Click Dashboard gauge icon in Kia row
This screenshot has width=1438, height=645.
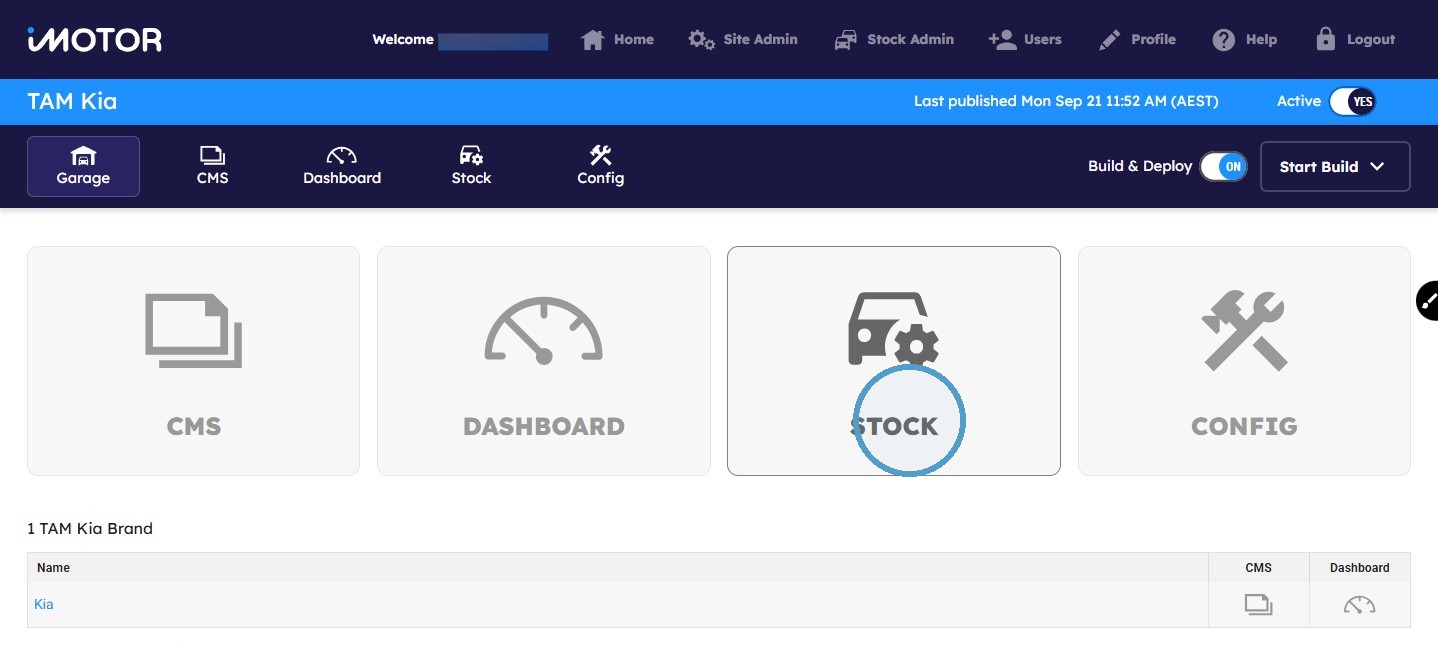point(1359,604)
